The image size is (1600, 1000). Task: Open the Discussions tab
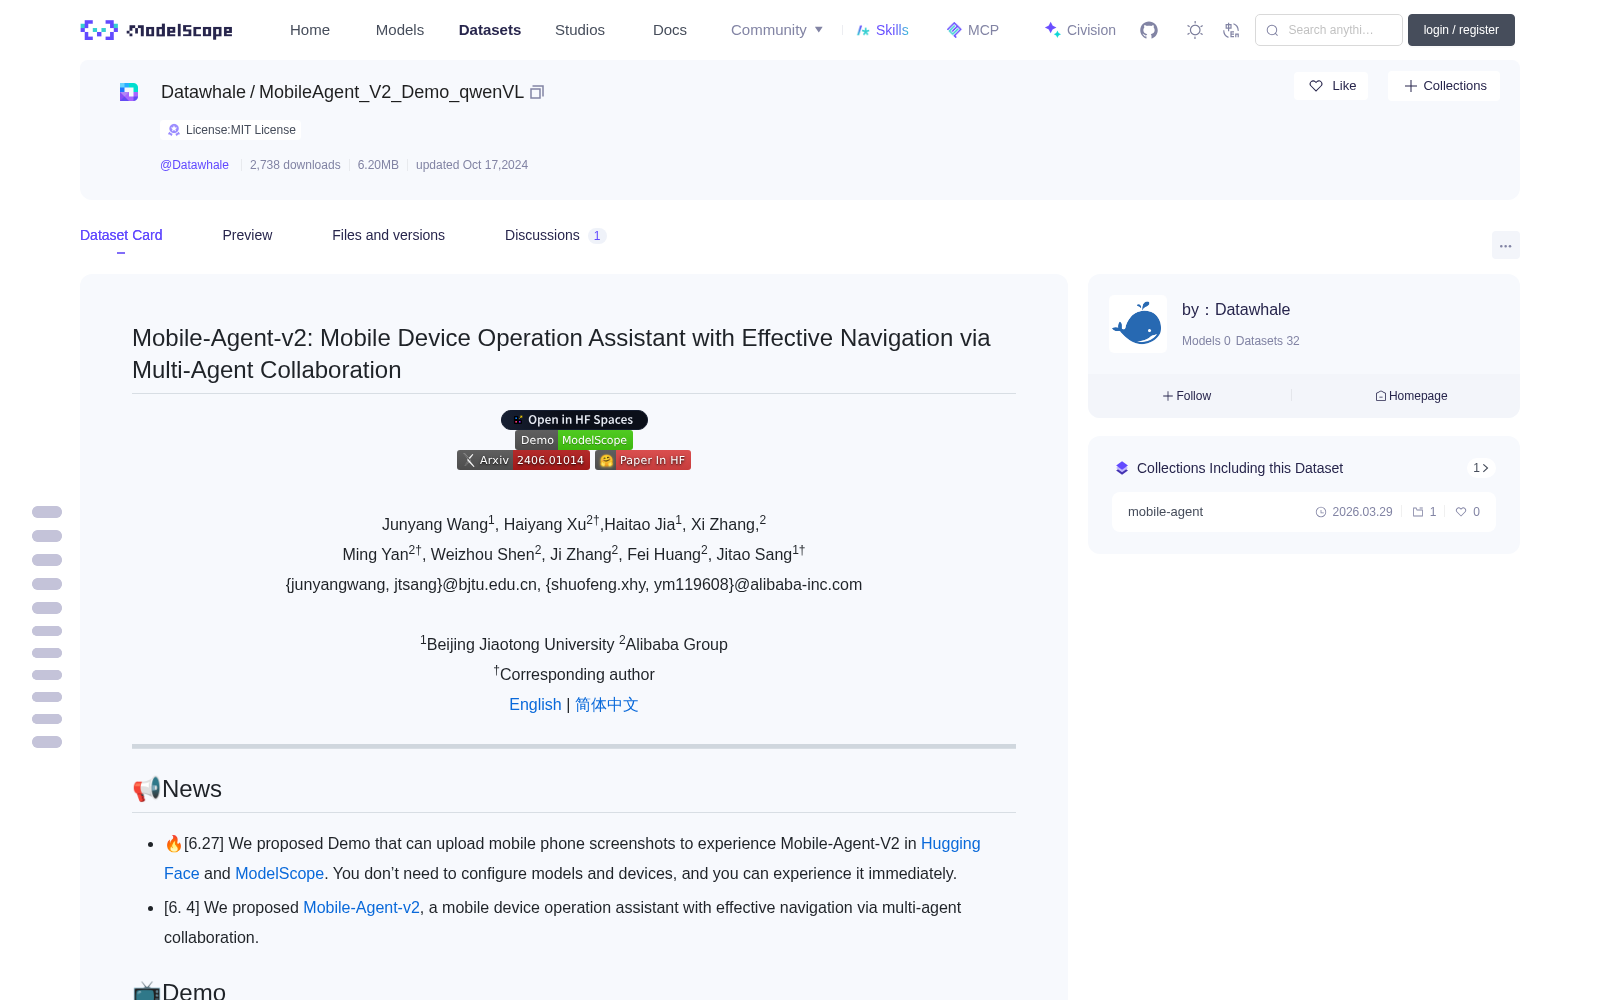(555, 235)
